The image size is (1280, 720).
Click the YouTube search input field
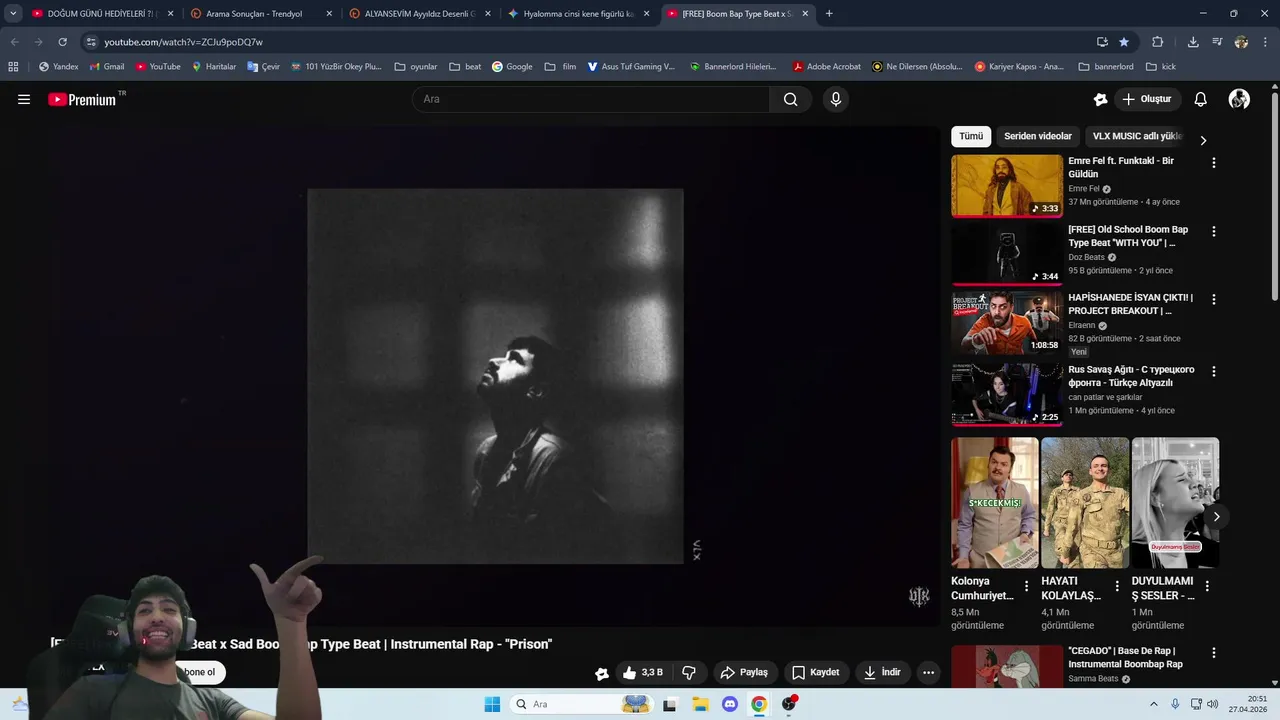[x=591, y=99]
